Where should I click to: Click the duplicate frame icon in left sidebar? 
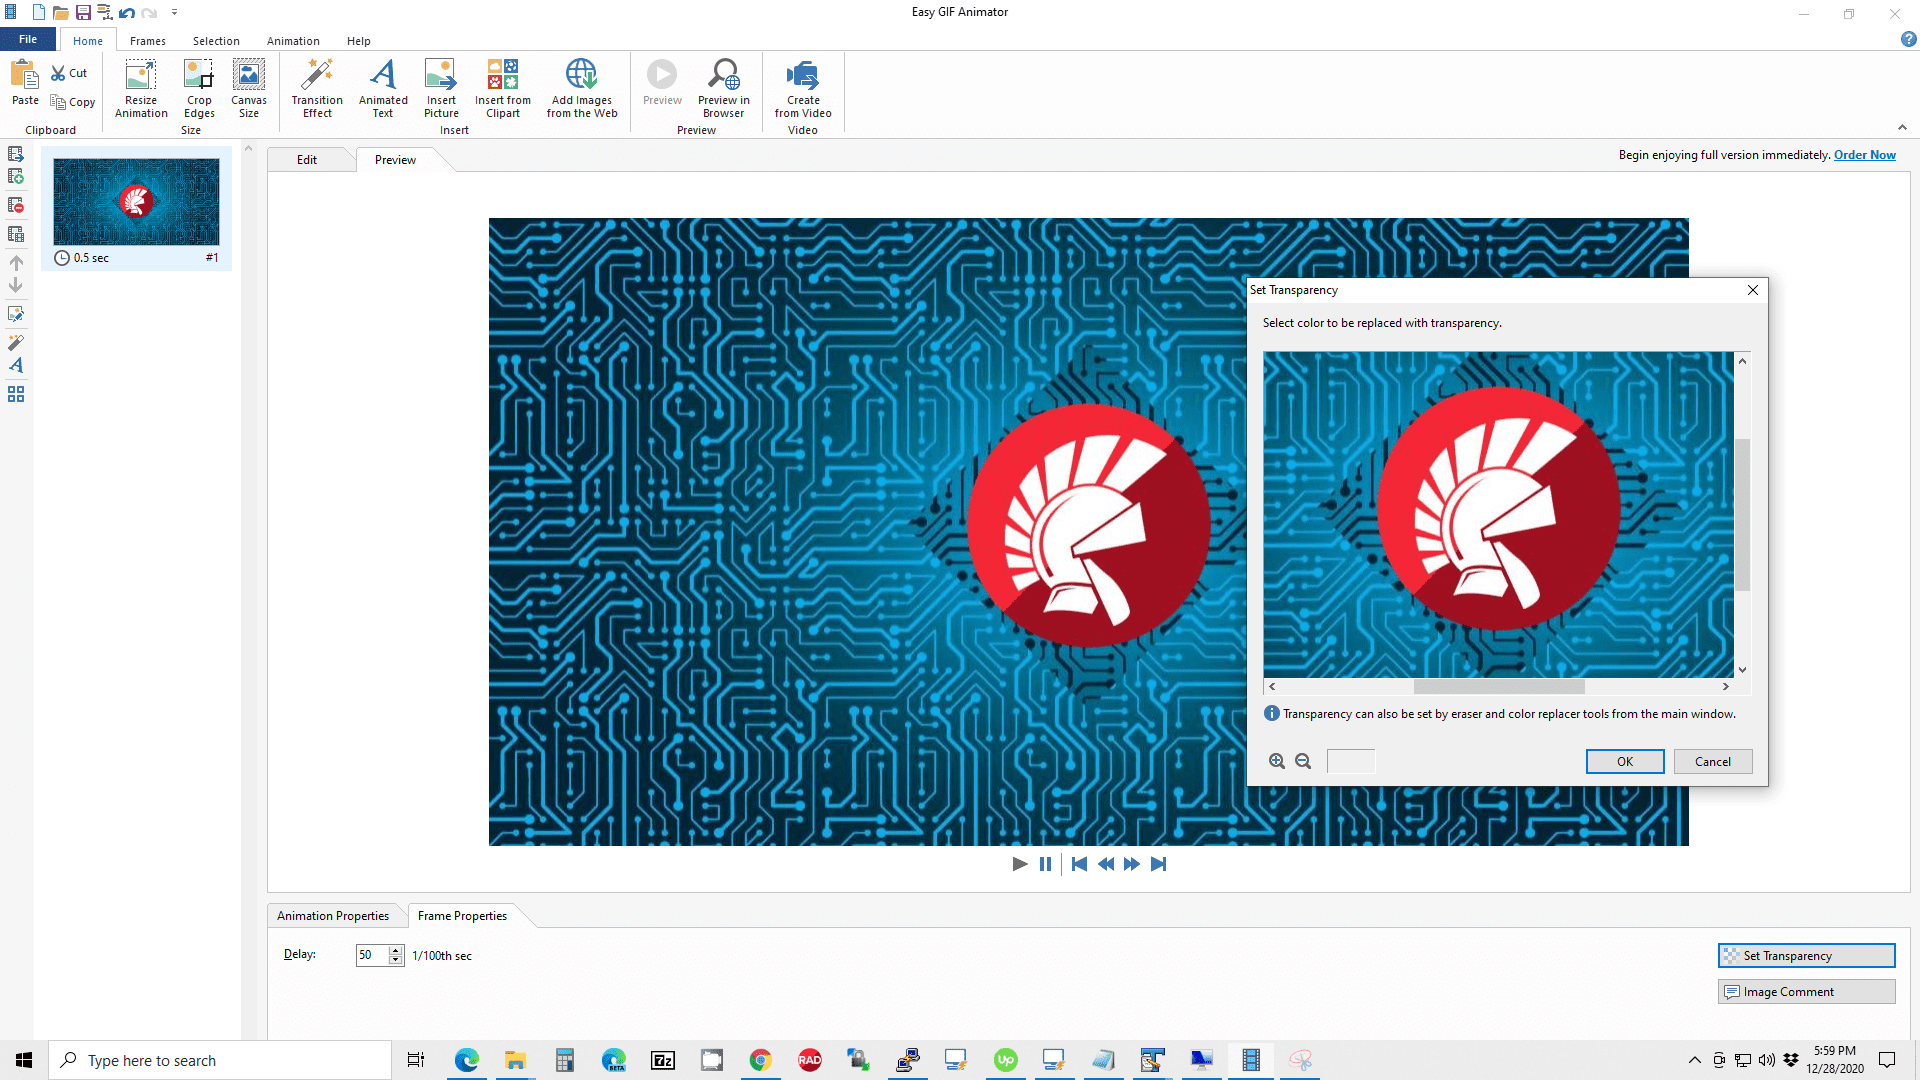pyautogui.click(x=16, y=234)
